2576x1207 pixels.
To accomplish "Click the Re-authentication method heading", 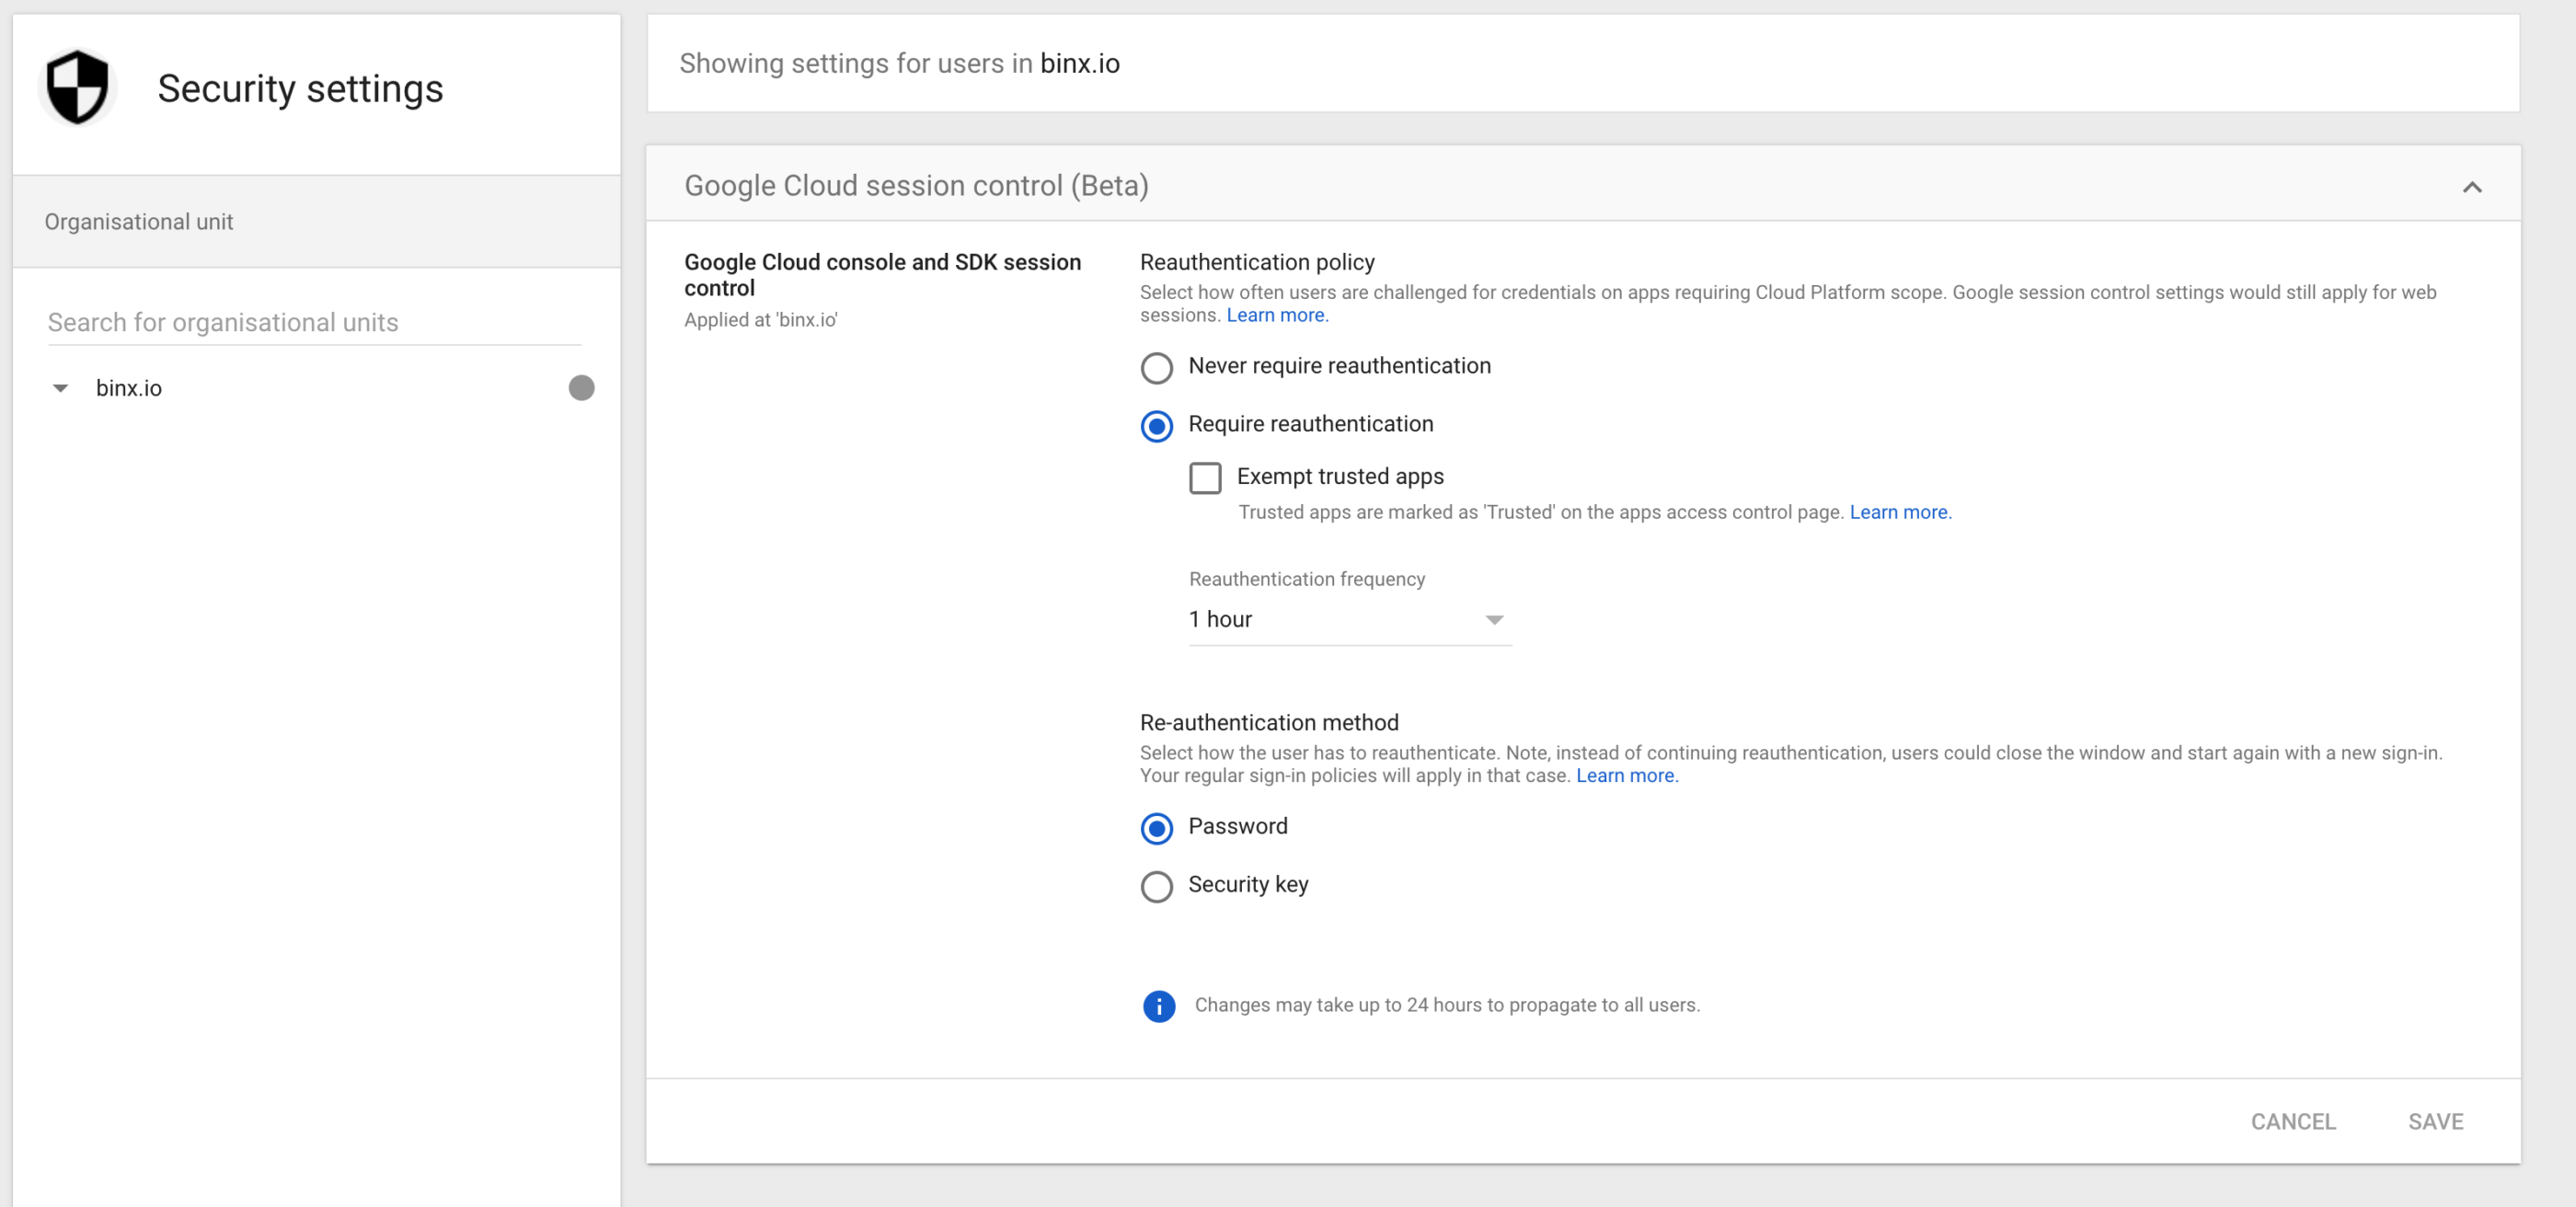I will point(1269,722).
